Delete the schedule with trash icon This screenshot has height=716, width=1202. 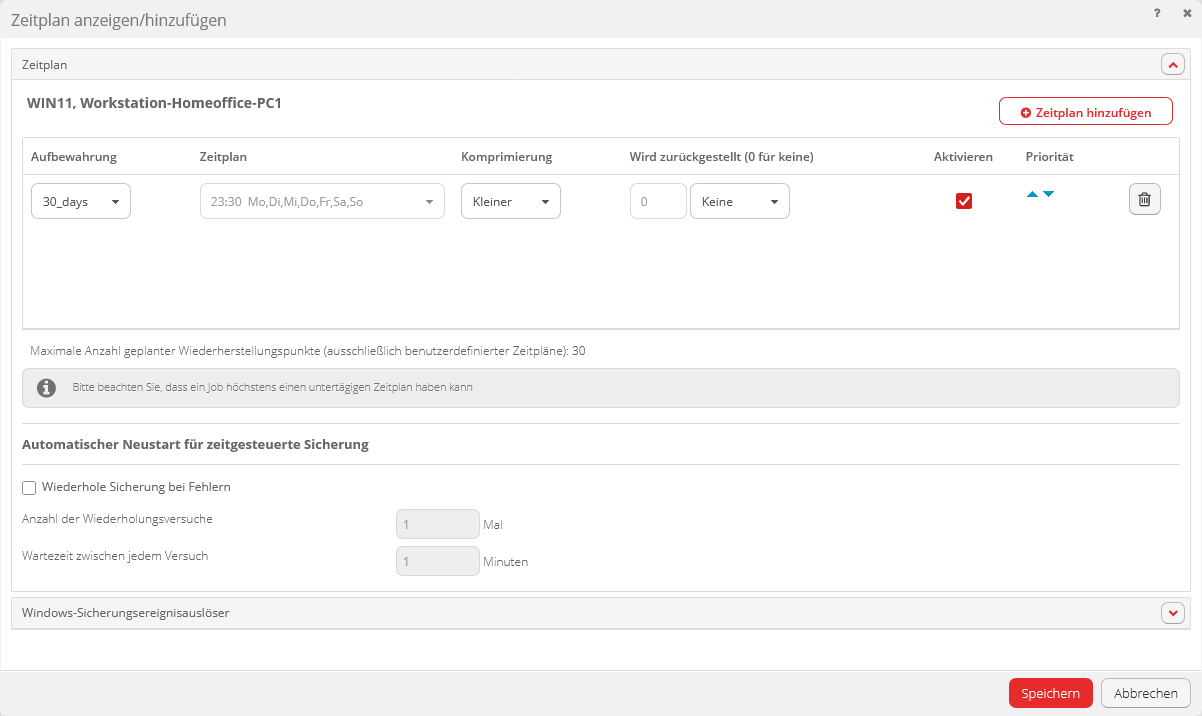(x=1144, y=200)
